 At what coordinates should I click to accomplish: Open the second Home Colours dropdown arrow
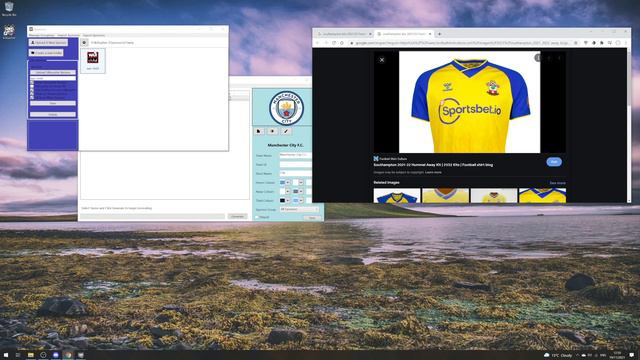point(301,182)
